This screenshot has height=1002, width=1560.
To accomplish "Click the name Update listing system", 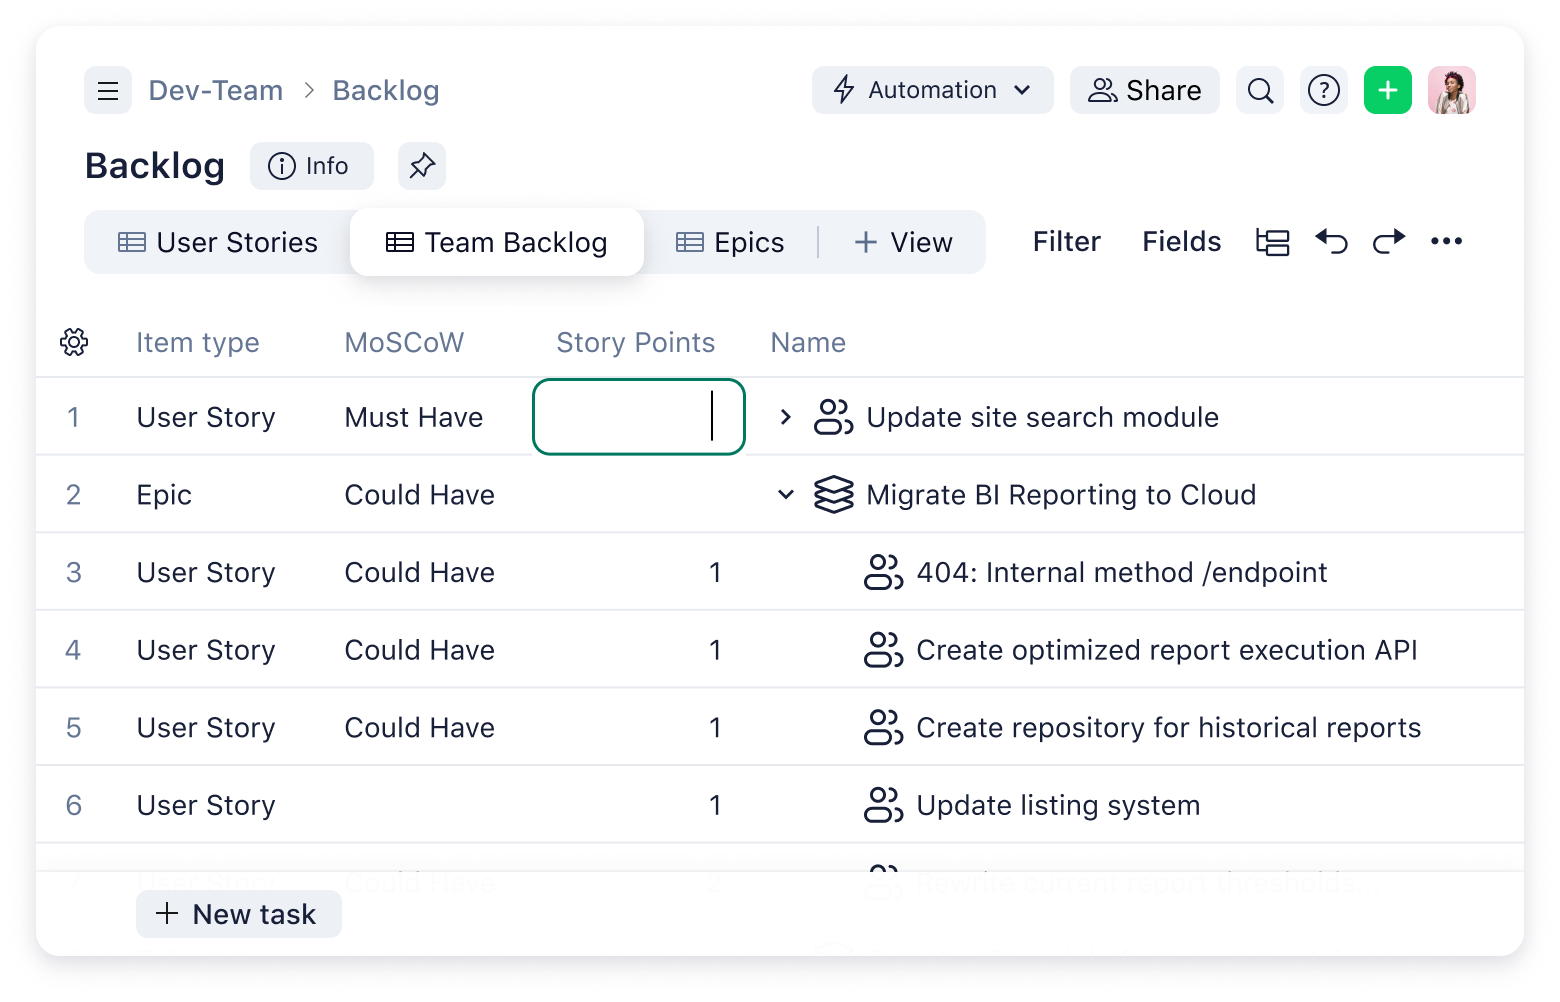I will click(1058, 805).
